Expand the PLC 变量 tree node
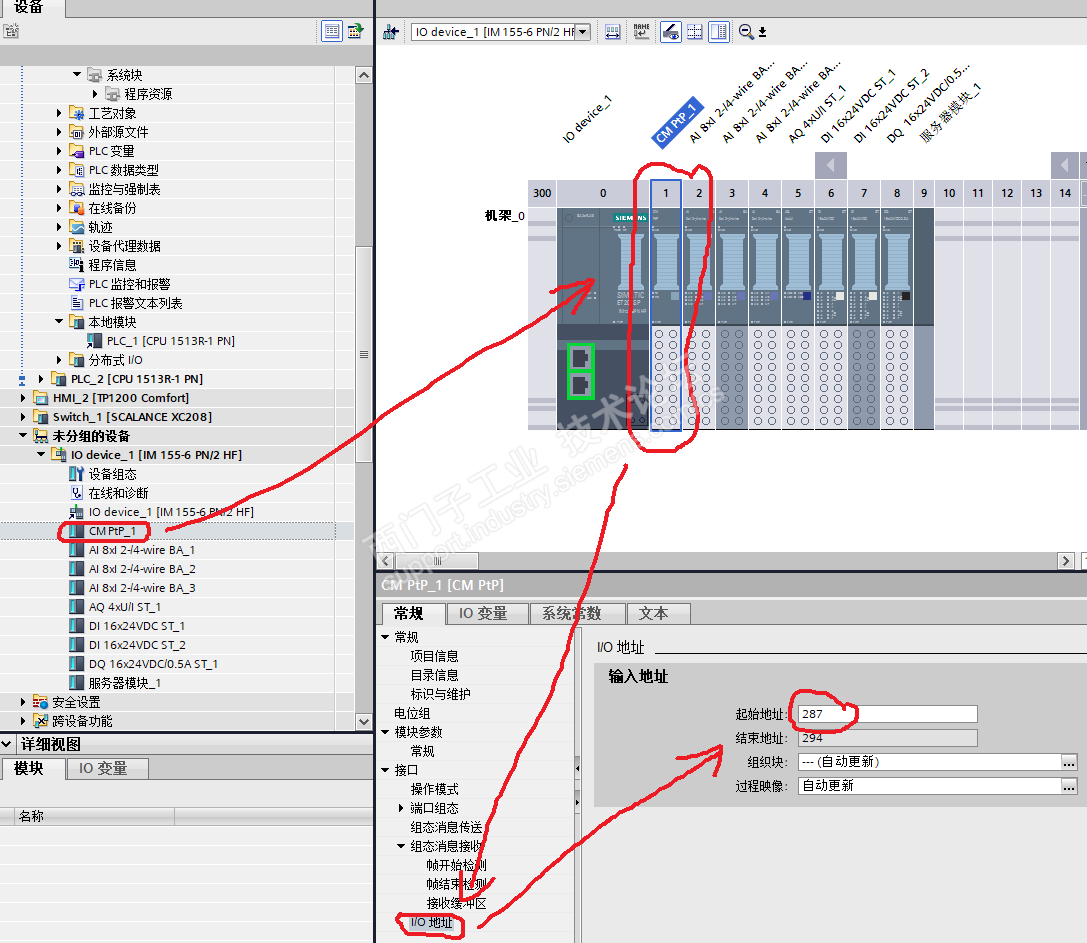The image size is (1087, 943). [59, 151]
